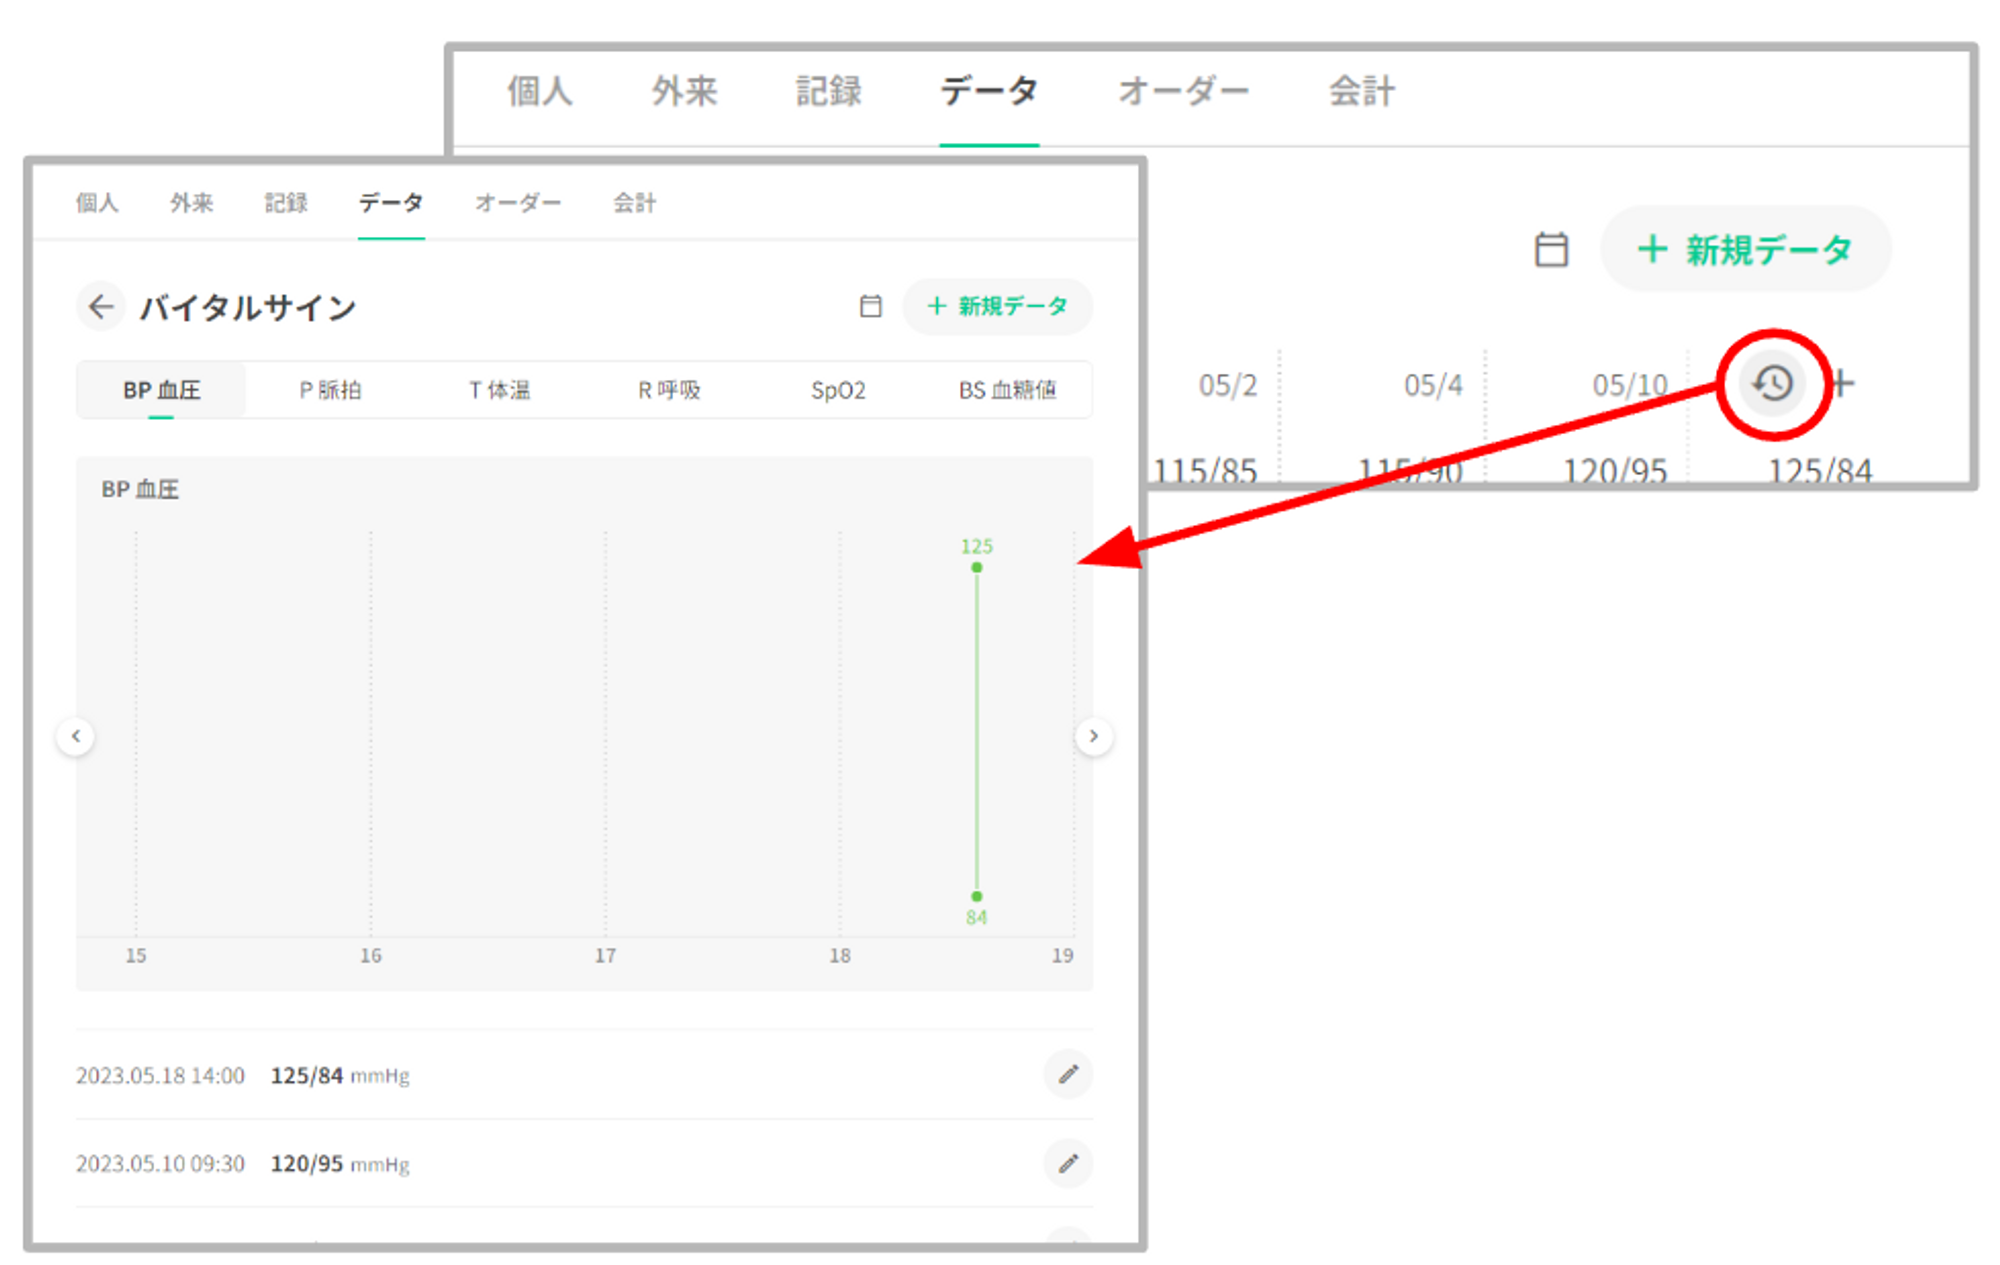The image size is (2000, 1265).
Task: Edit the 125/84 mmHg record
Action: (x=1068, y=1074)
